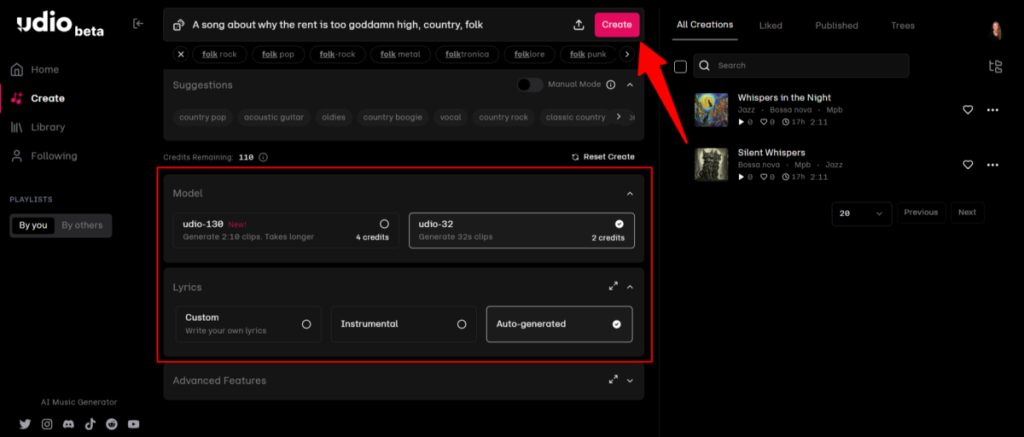Open the Whispers in the Night thumbnail
Screen dimensions: 1024x437
(711, 109)
